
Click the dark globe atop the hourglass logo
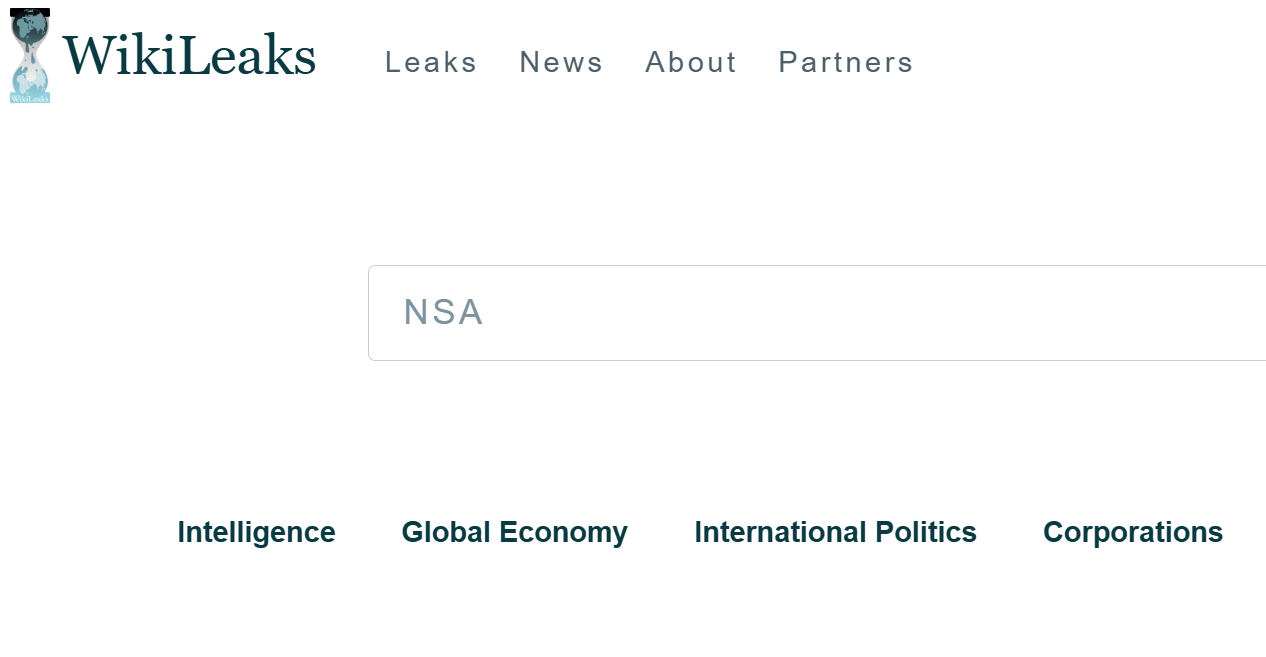tap(30, 27)
